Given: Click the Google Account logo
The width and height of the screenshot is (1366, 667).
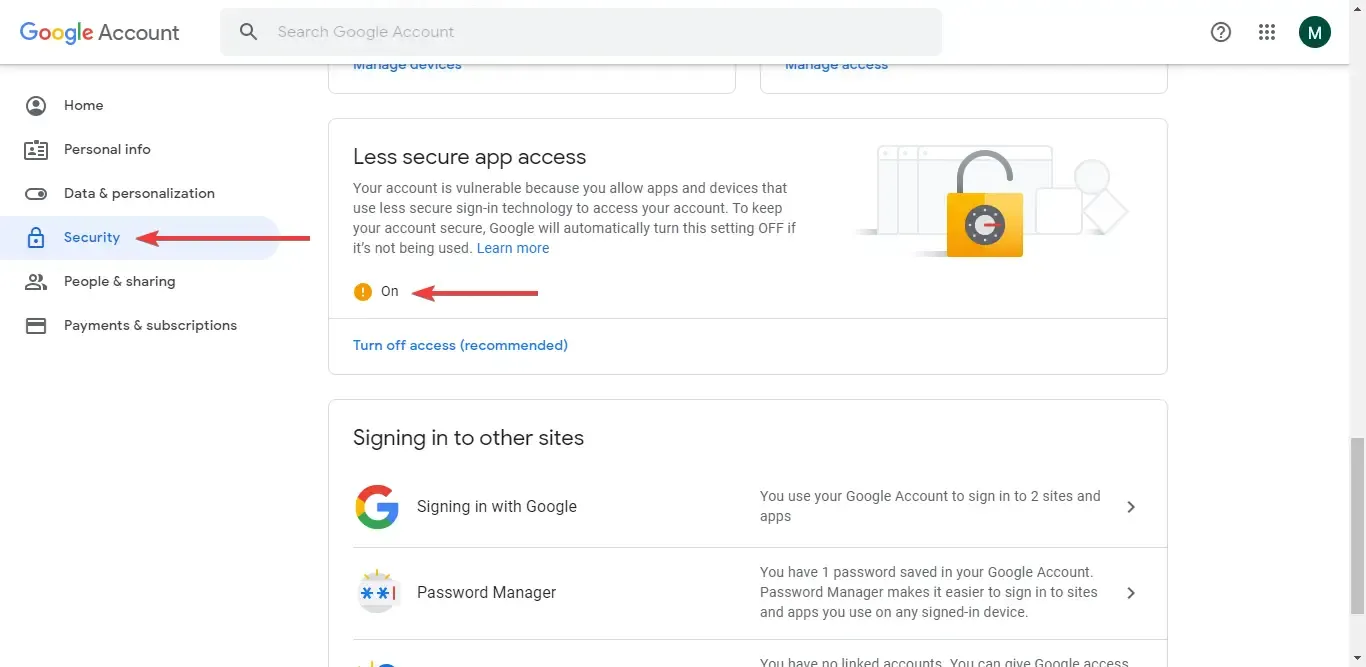Looking at the screenshot, I should point(98,32).
